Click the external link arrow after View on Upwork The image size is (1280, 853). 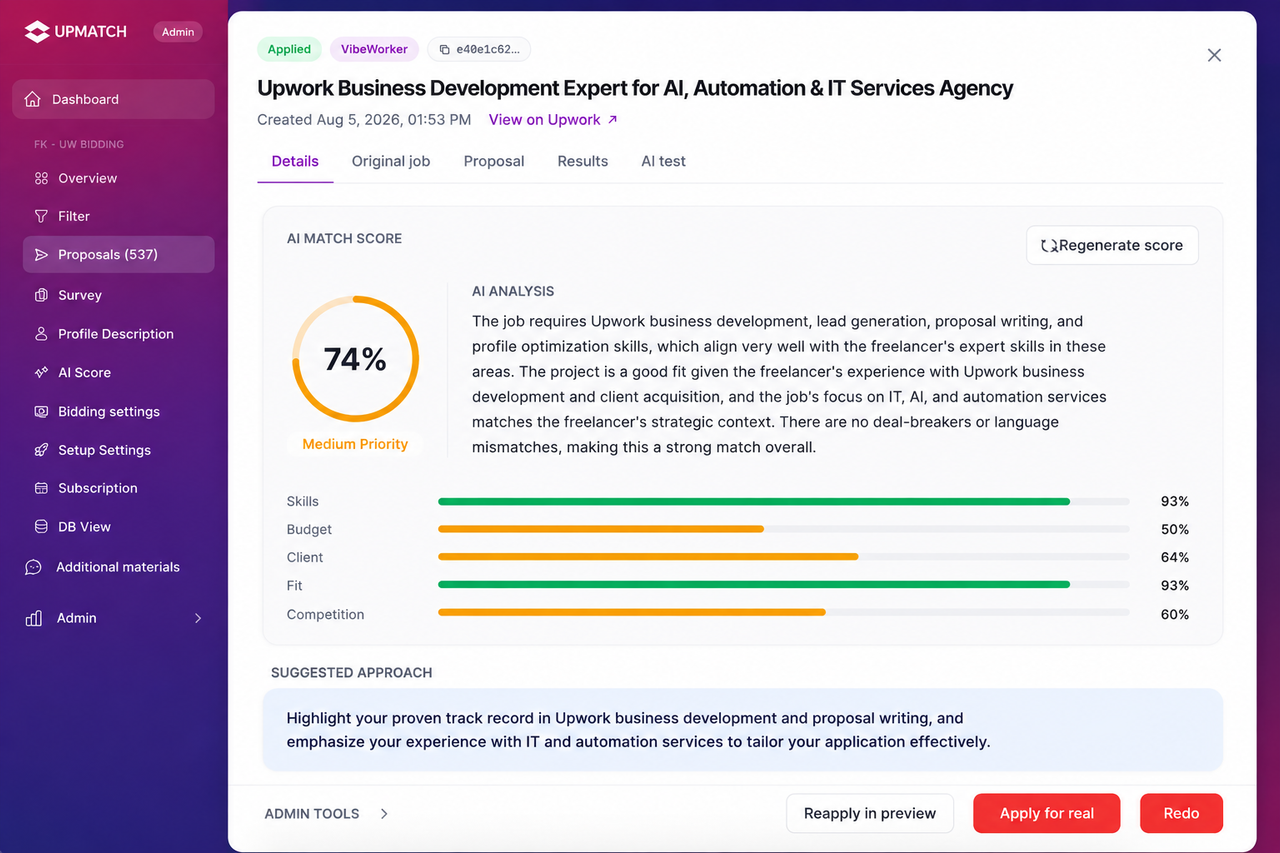(613, 119)
